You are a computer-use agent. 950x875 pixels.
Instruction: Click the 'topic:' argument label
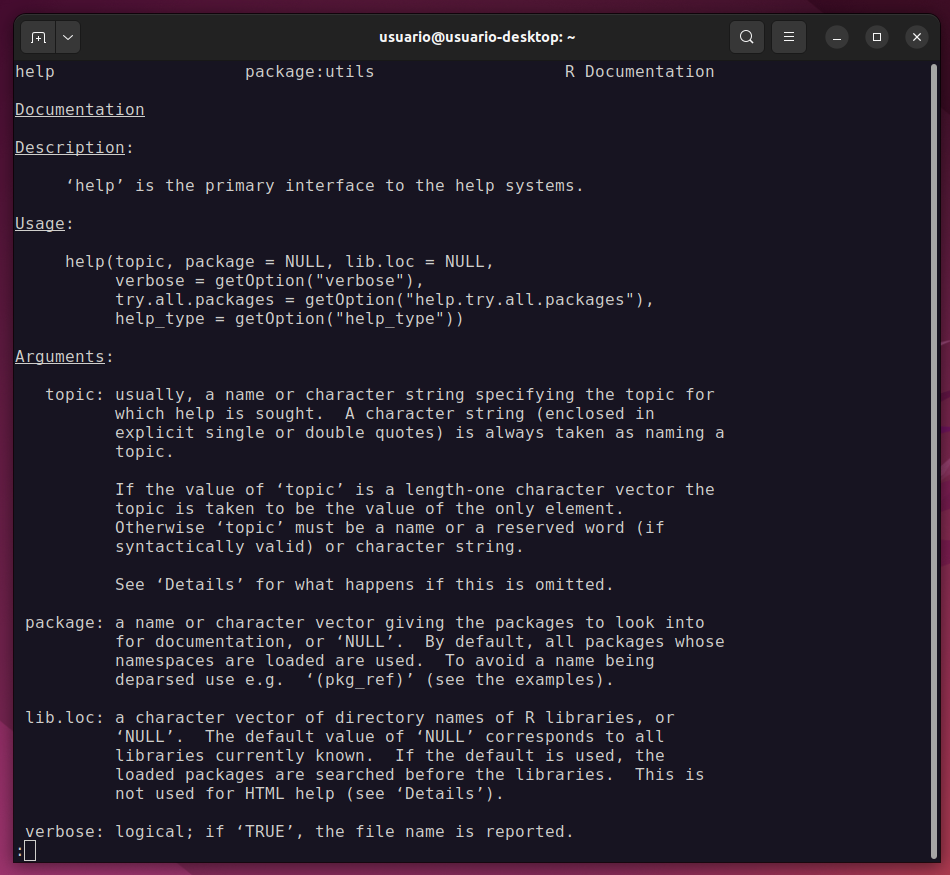75,395
